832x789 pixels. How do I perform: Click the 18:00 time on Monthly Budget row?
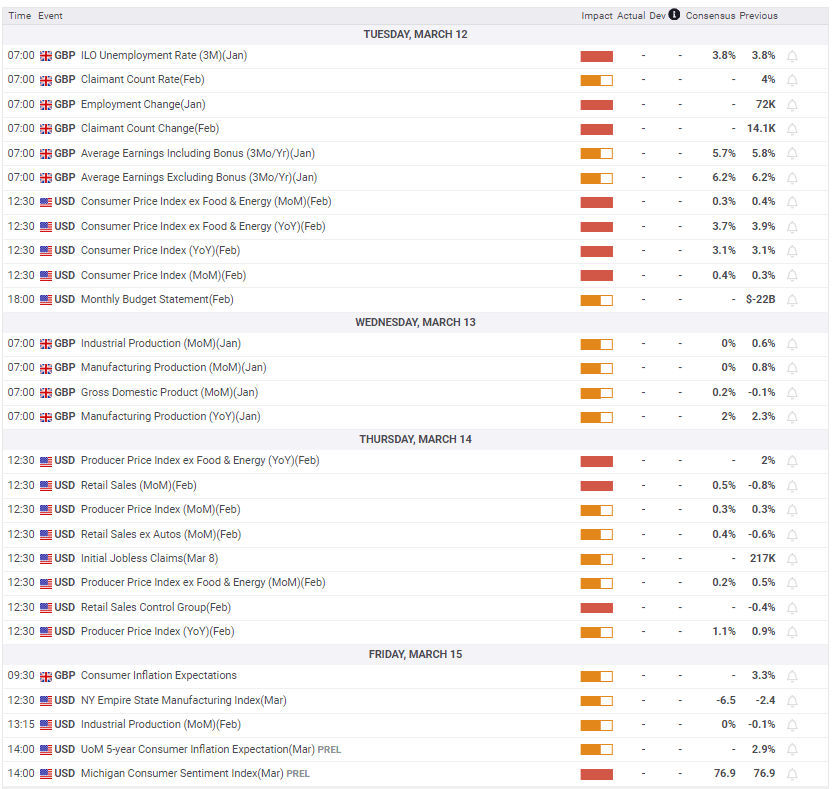(21, 300)
